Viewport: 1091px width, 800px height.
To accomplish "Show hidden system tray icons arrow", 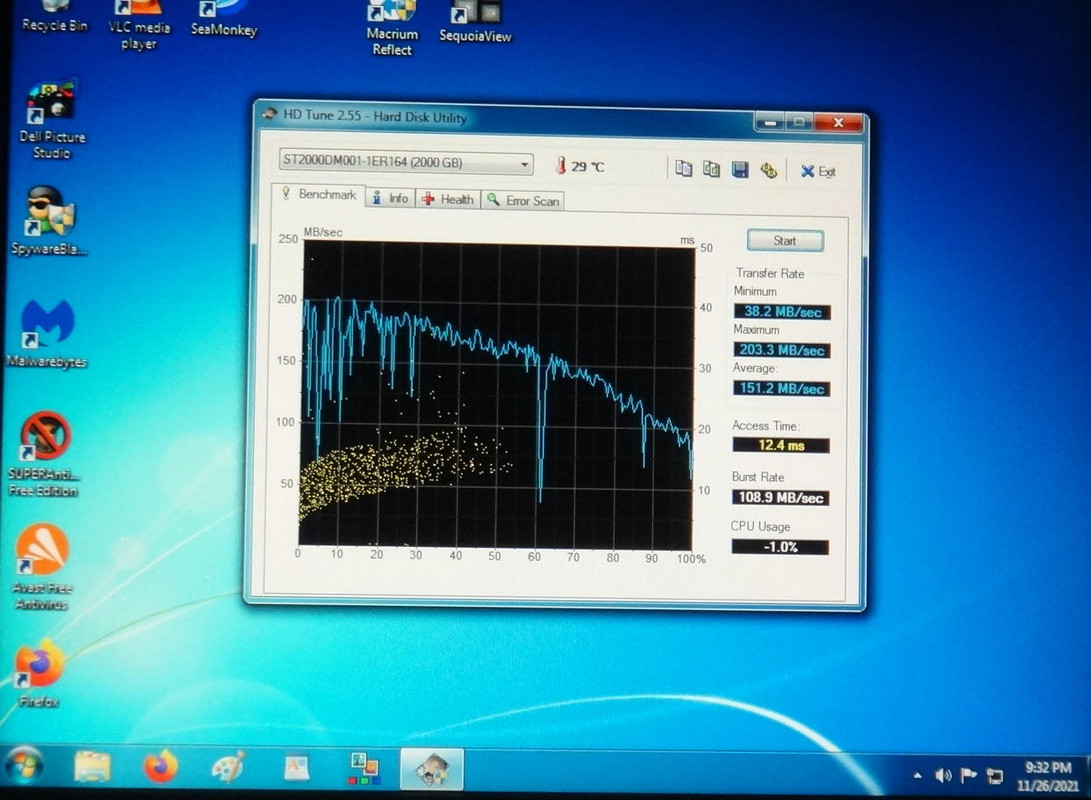I will [918, 775].
